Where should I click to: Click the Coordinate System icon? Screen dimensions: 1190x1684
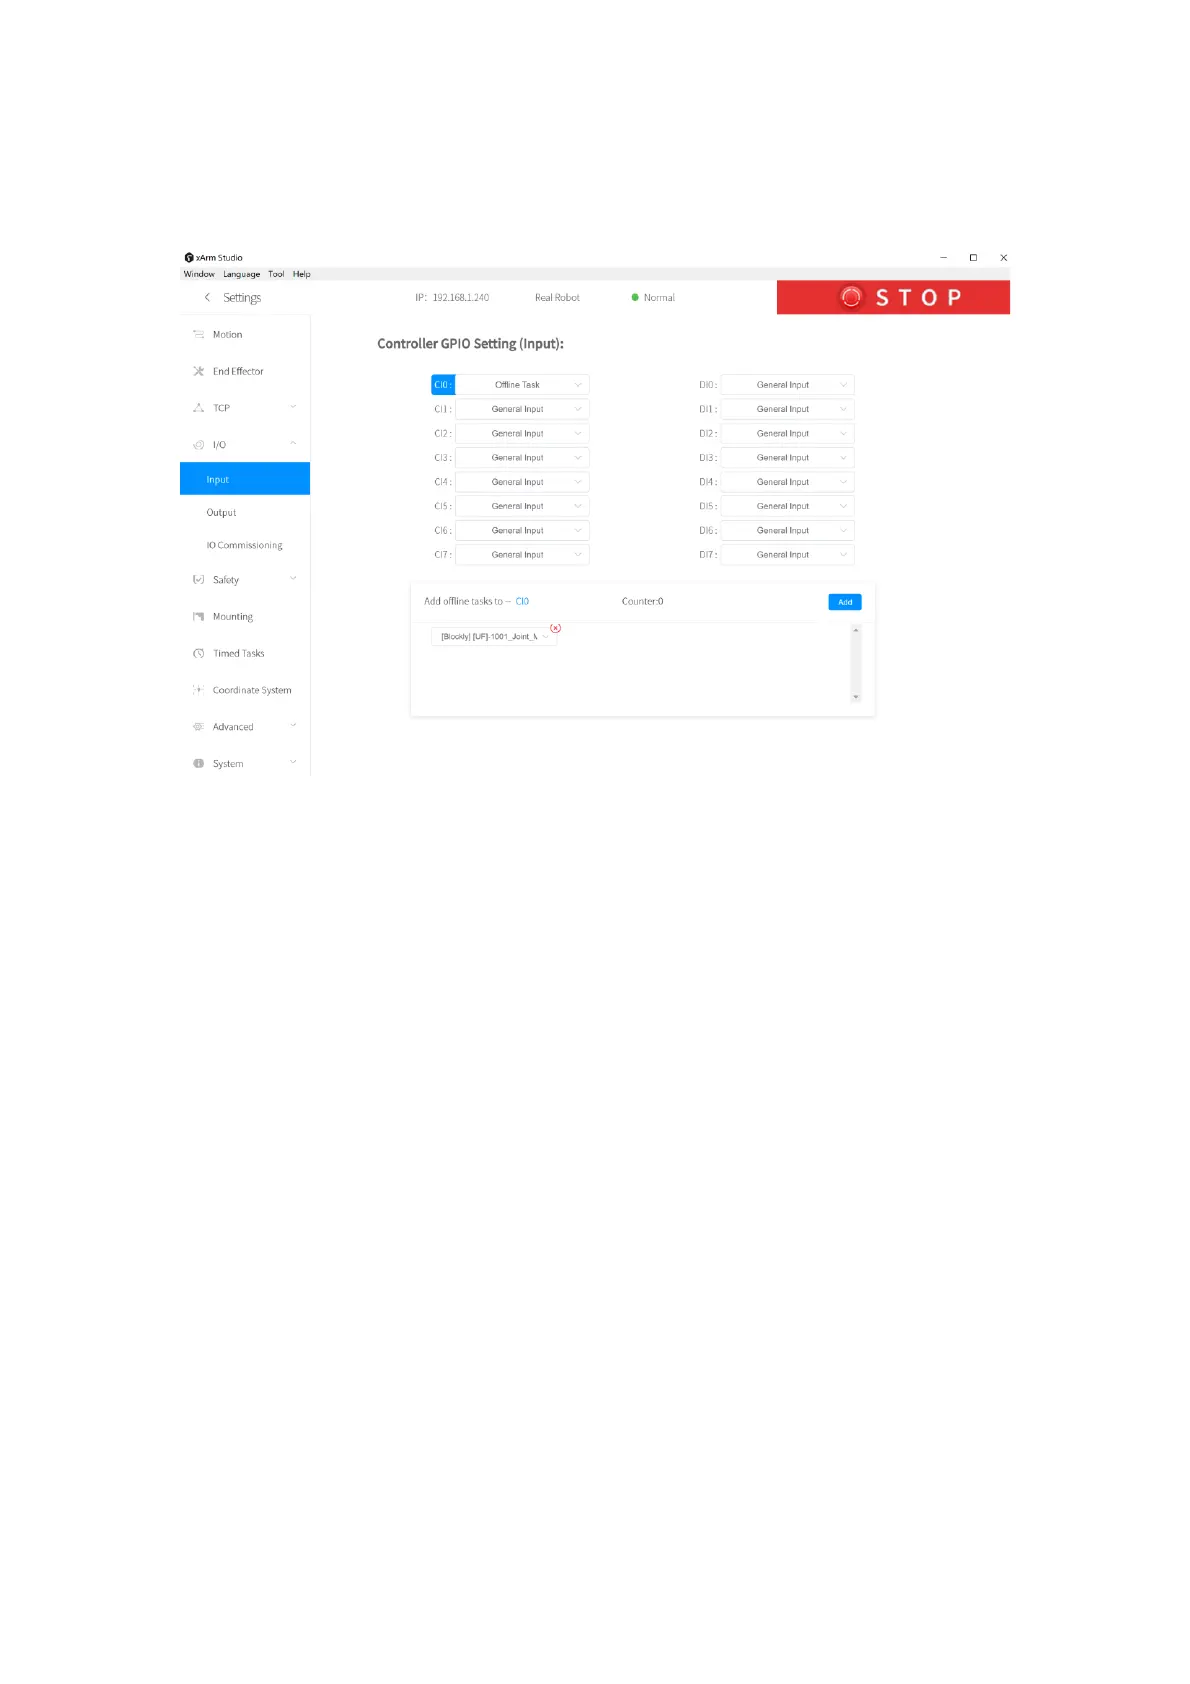(198, 690)
